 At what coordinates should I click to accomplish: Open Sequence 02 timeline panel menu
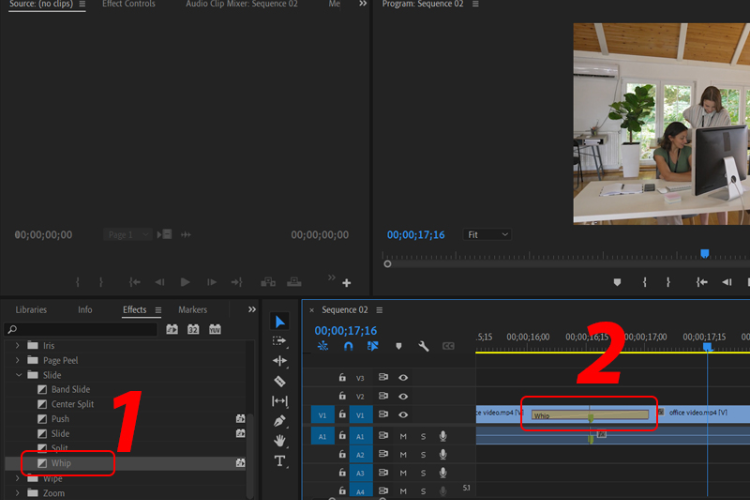pos(379,310)
